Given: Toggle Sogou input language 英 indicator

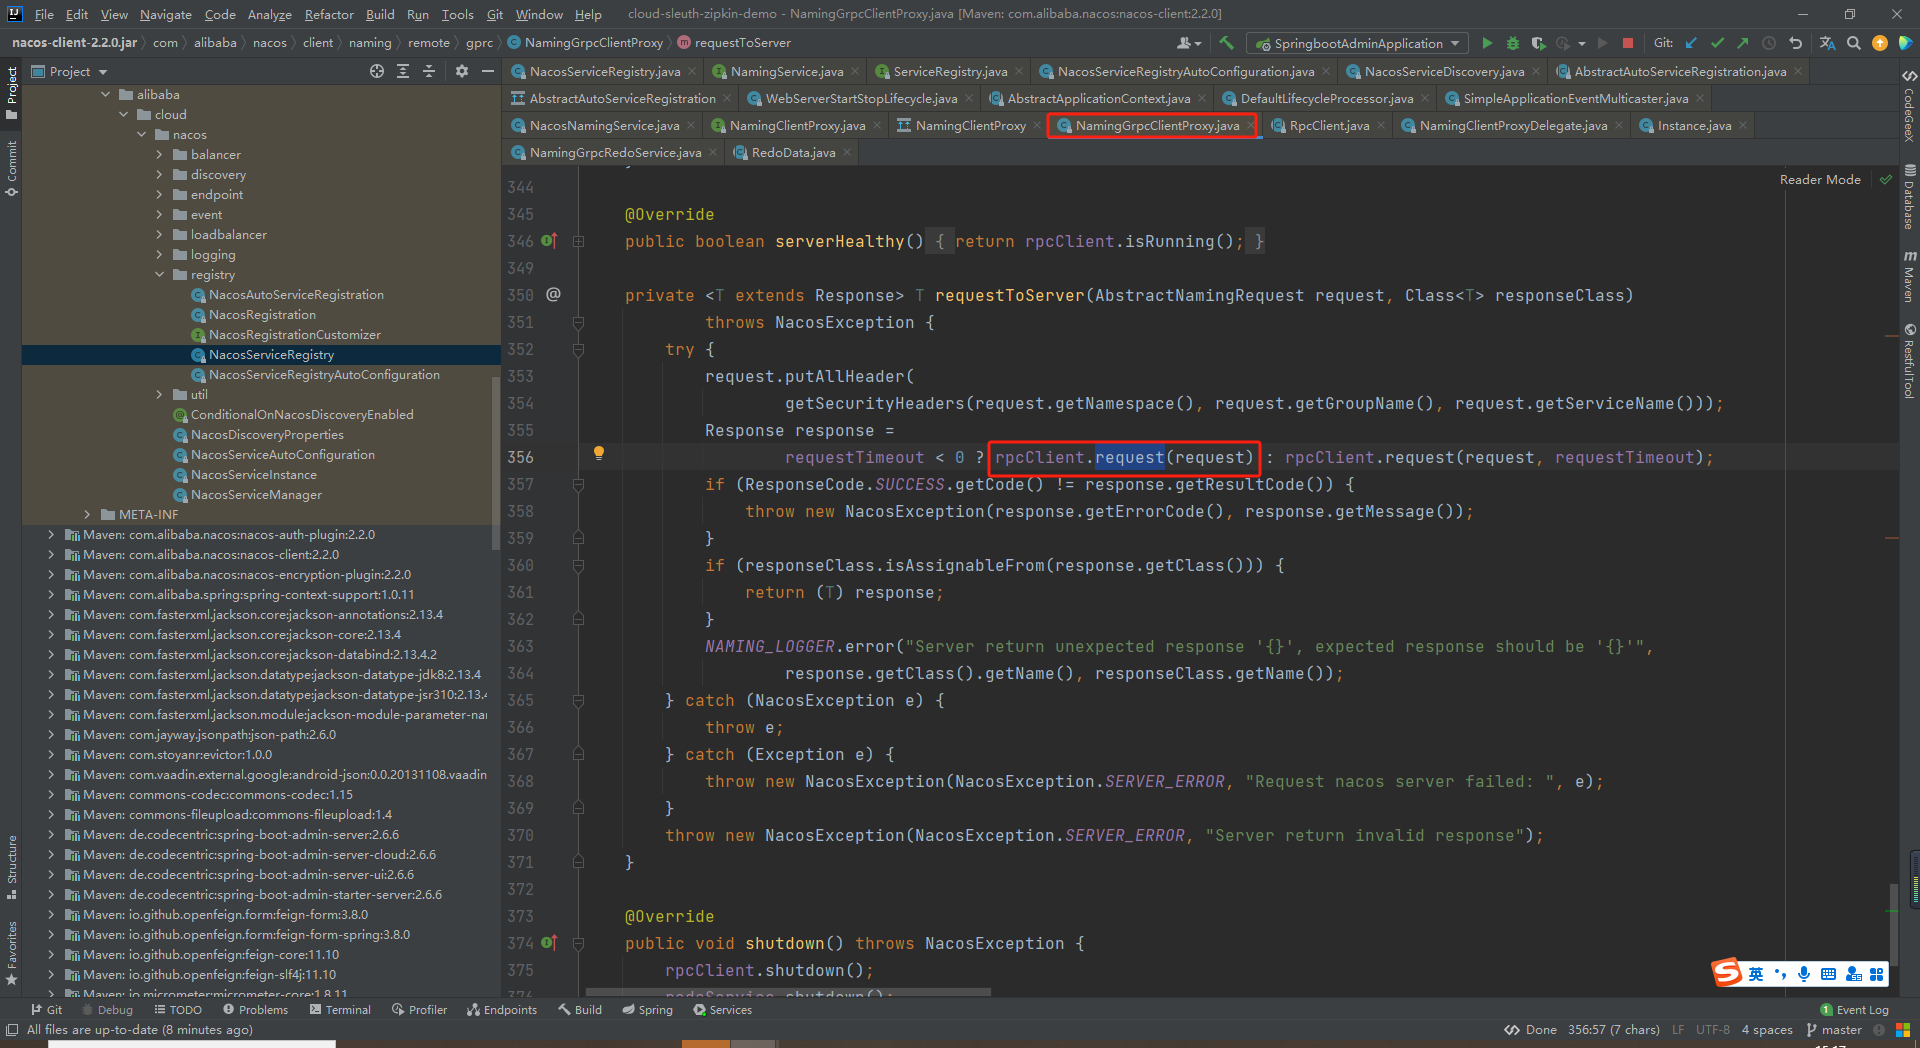Looking at the screenshot, I should (1756, 974).
